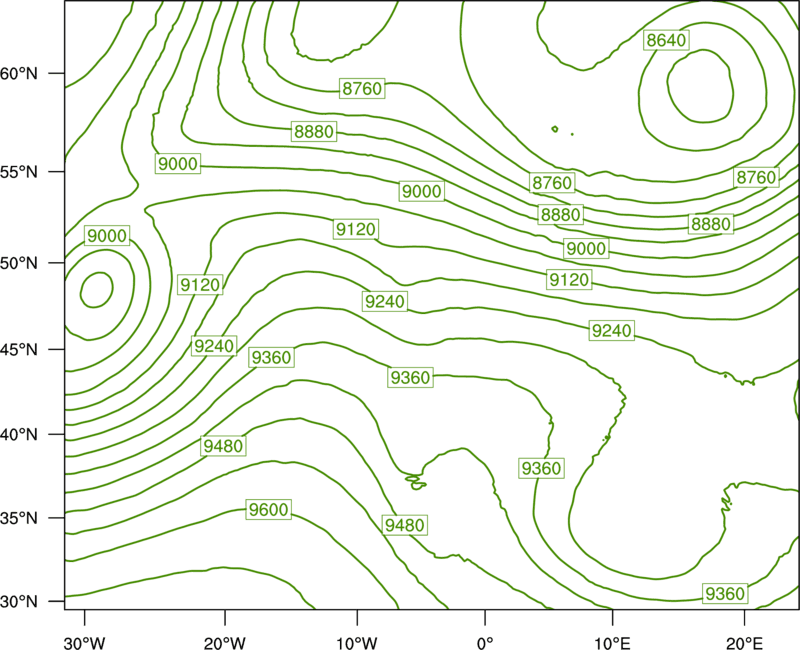This screenshot has width=800, height=650.
Task: Select the 9000 label near 55°N left
Action: (x=178, y=163)
